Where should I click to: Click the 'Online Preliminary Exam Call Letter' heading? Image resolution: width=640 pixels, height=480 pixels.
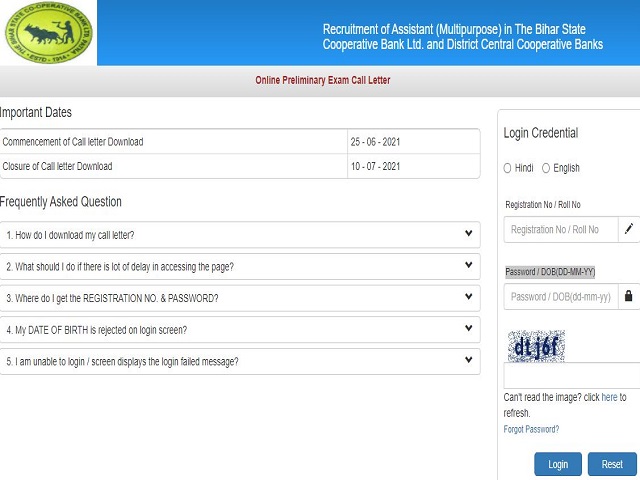click(322, 80)
